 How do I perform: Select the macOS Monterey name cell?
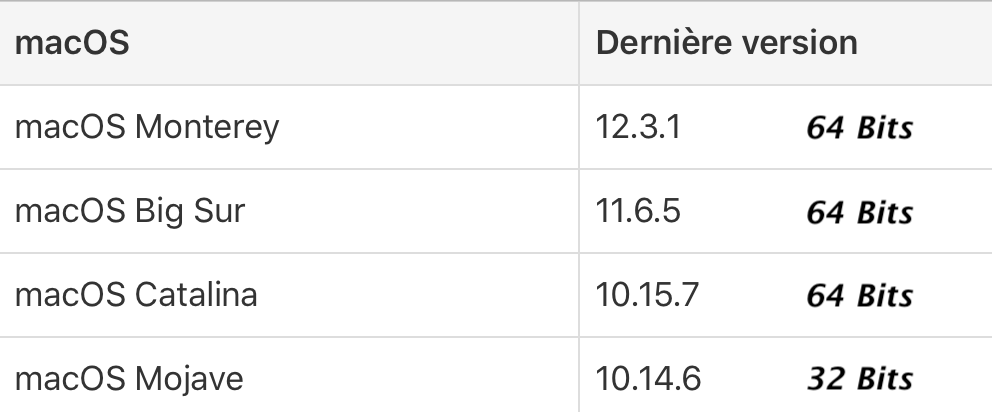[146, 128]
